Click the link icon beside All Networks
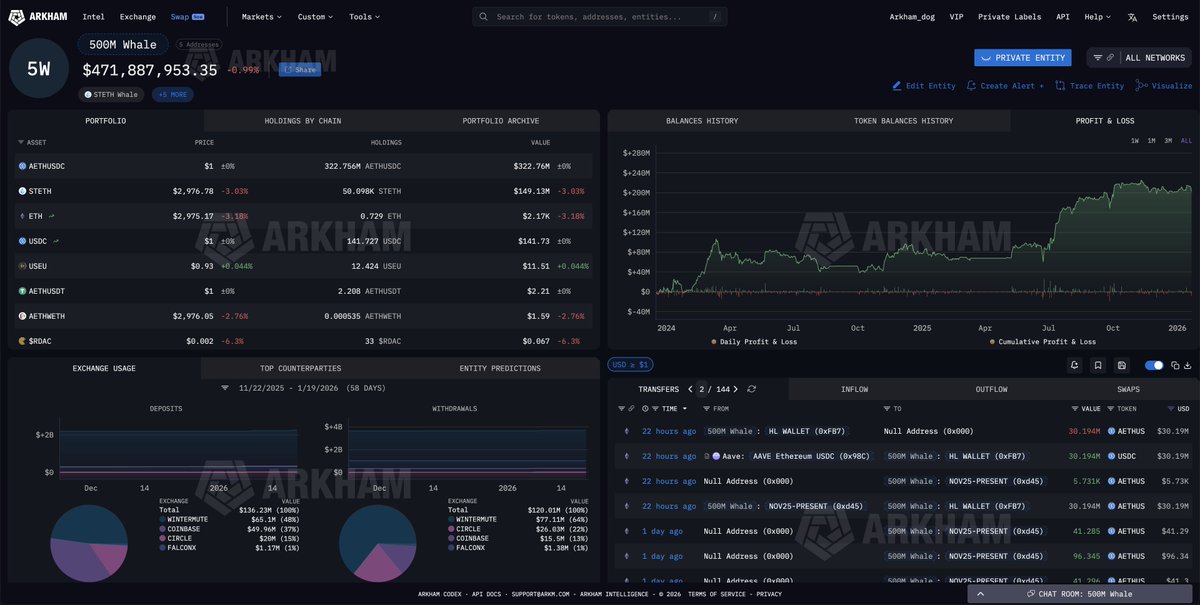This screenshot has width=1200, height=605. [1110, 58]
